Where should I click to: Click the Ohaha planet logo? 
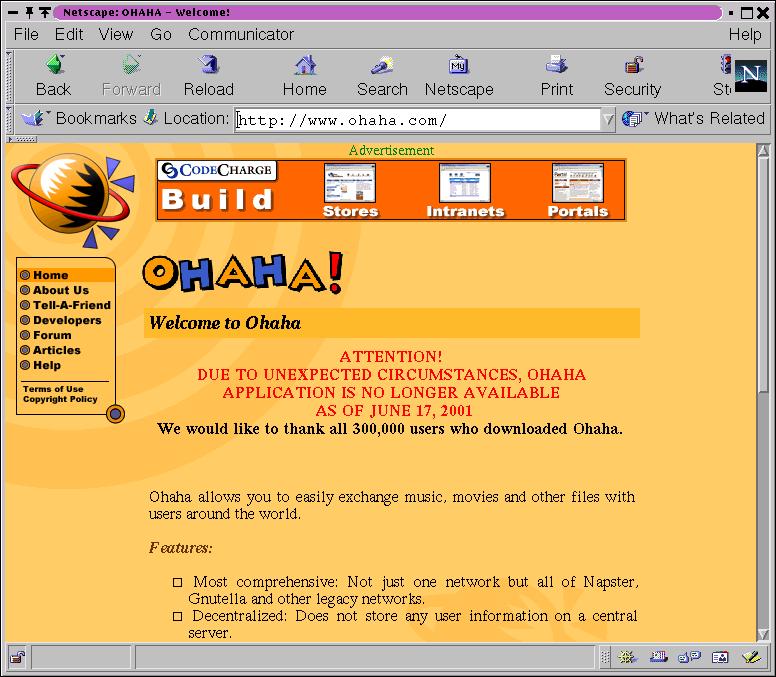[73, 200]
